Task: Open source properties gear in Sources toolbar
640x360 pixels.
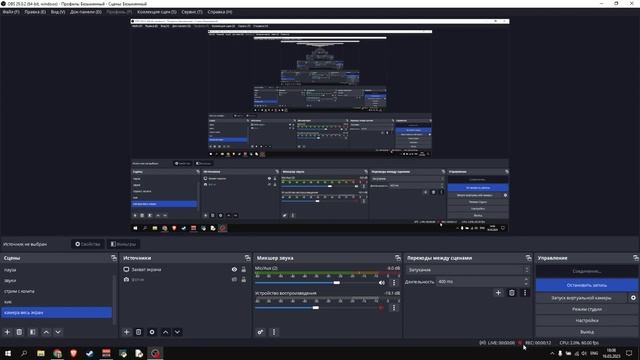Action: [x=152, y=332]
